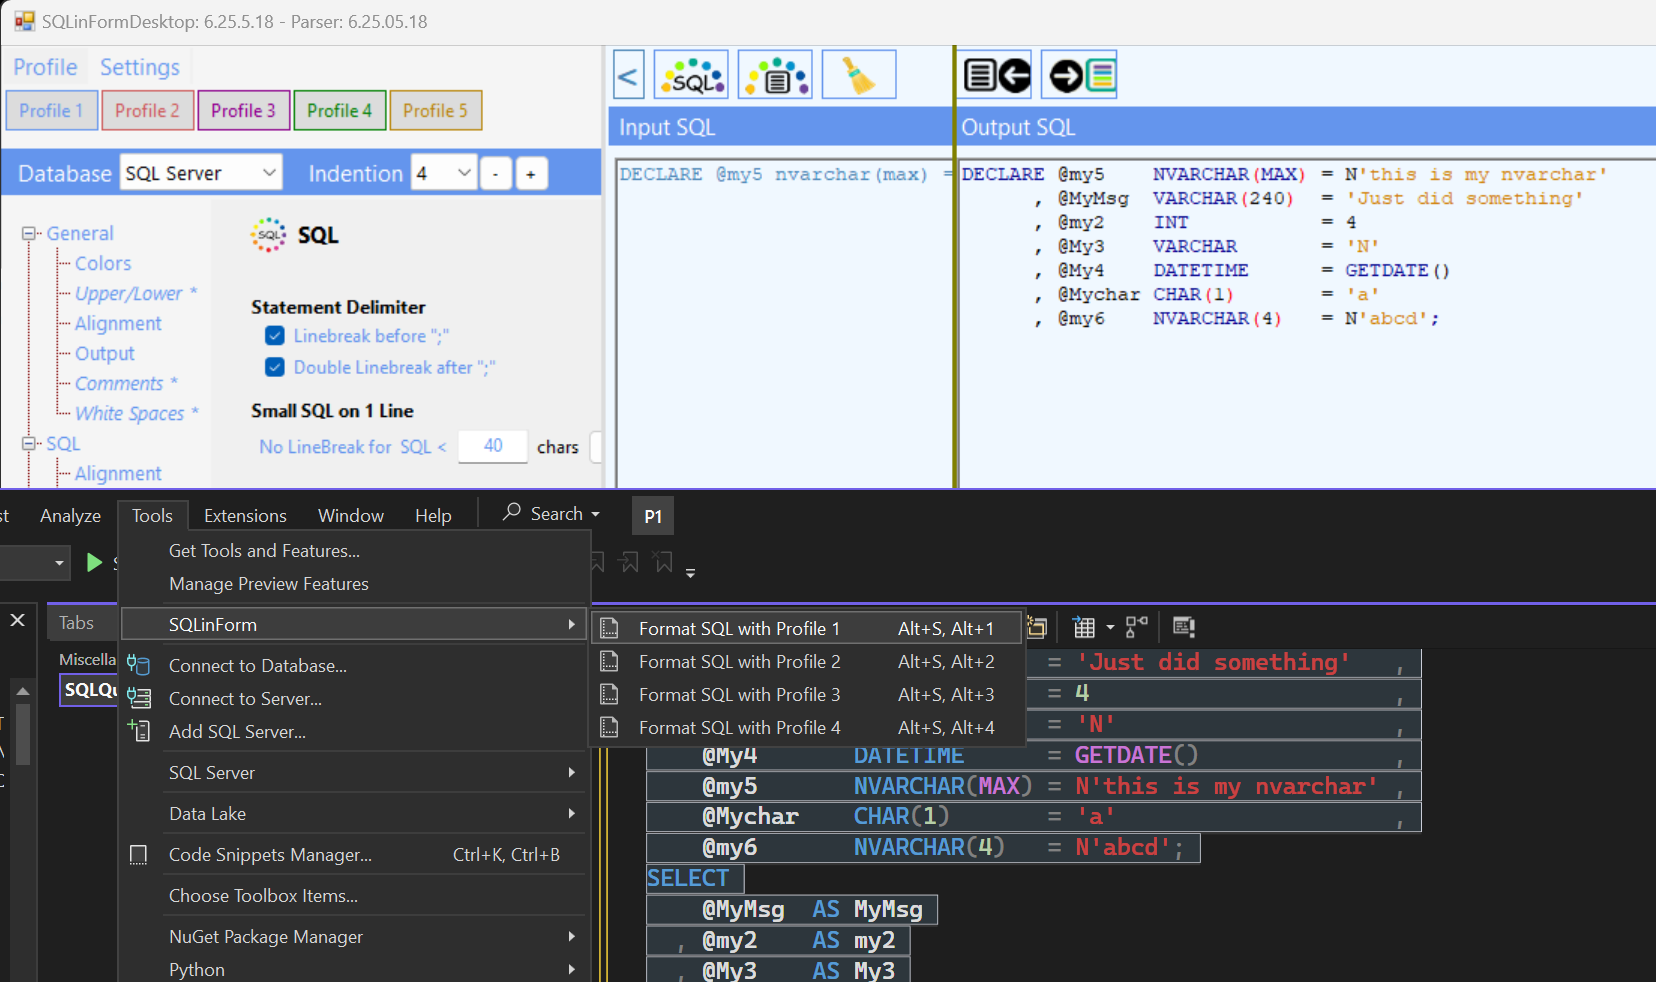Click the copy output to input arrow icon

tap(996, 75)
